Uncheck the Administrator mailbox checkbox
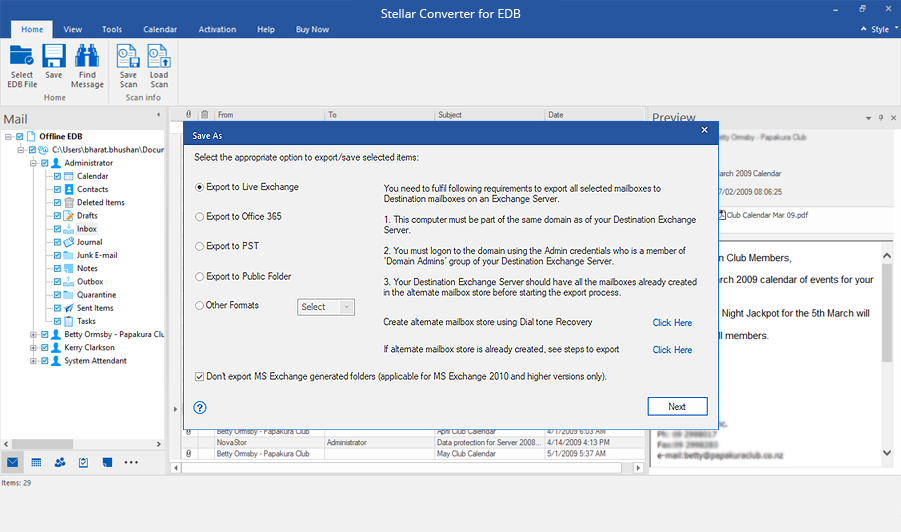Viewport: 901px width, 532px height. point(45,163)
